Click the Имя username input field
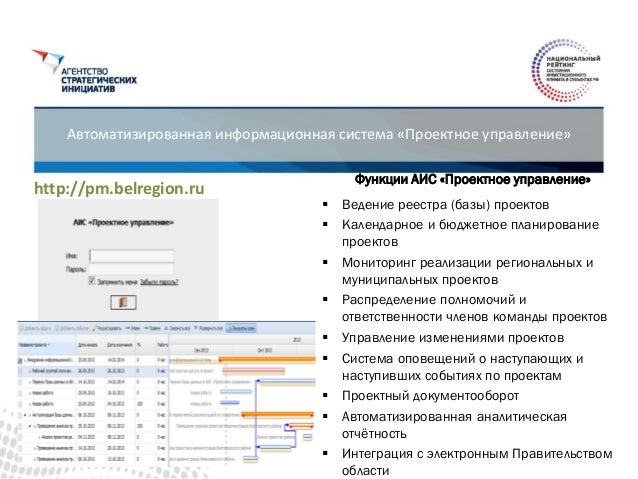Screen dimensions: 638x479 (132, 256)
